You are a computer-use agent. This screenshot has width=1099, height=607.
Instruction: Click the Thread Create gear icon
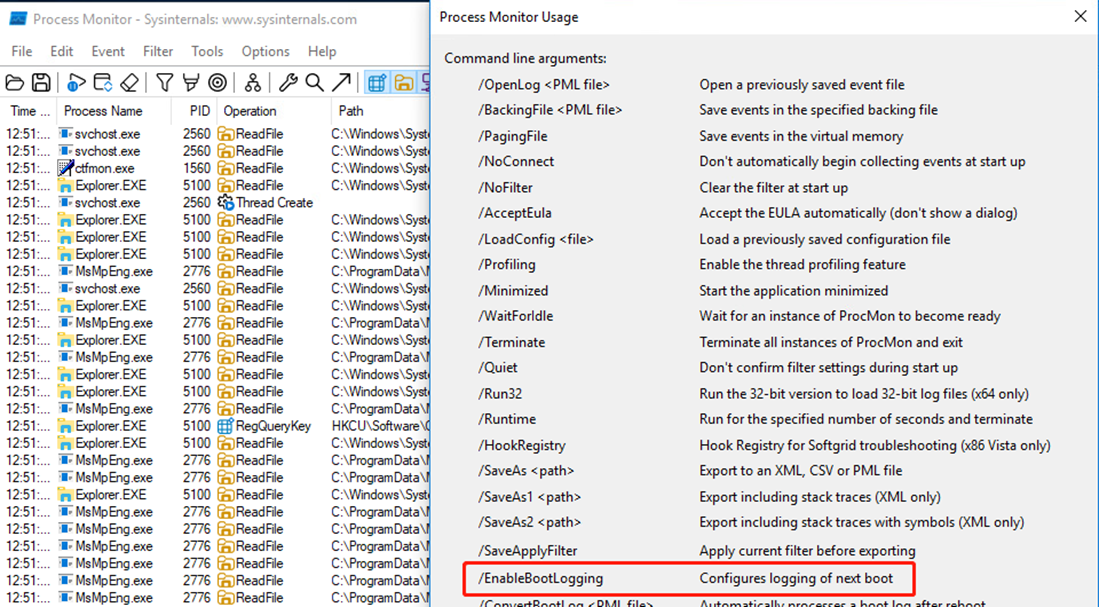[225, 203]
